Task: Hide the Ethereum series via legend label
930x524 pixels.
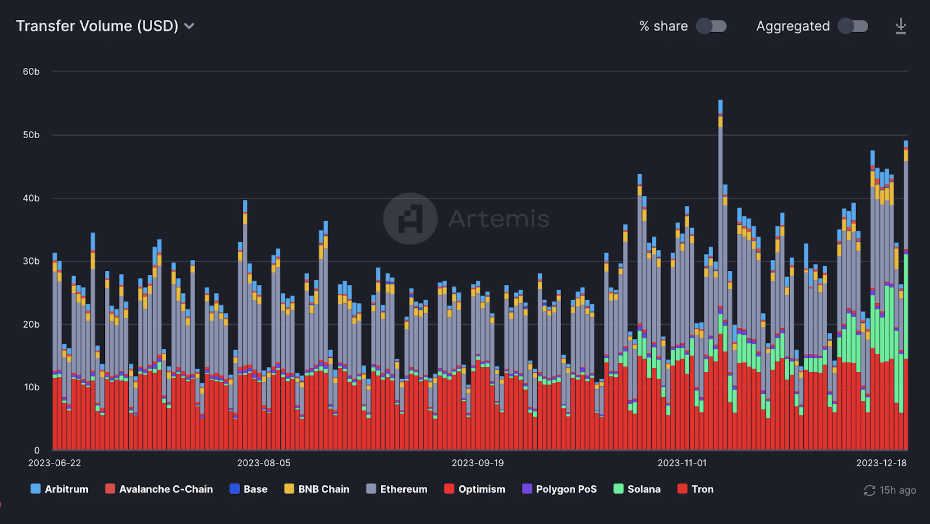Action: 403,489
